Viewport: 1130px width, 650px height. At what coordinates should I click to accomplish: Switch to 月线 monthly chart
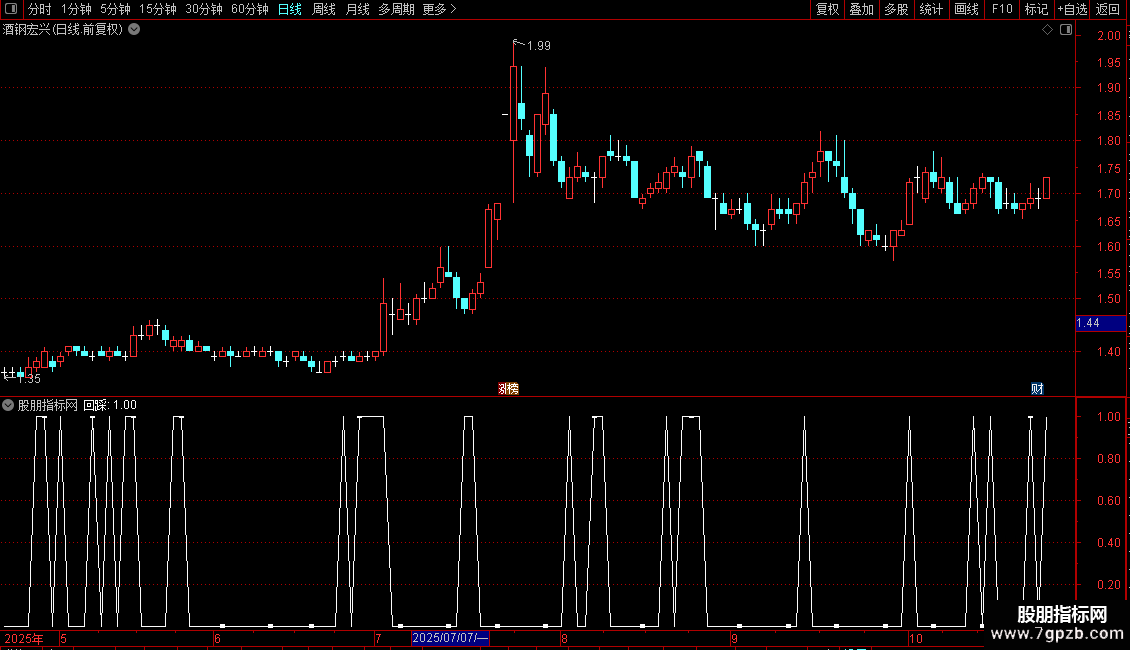[357, 9]
